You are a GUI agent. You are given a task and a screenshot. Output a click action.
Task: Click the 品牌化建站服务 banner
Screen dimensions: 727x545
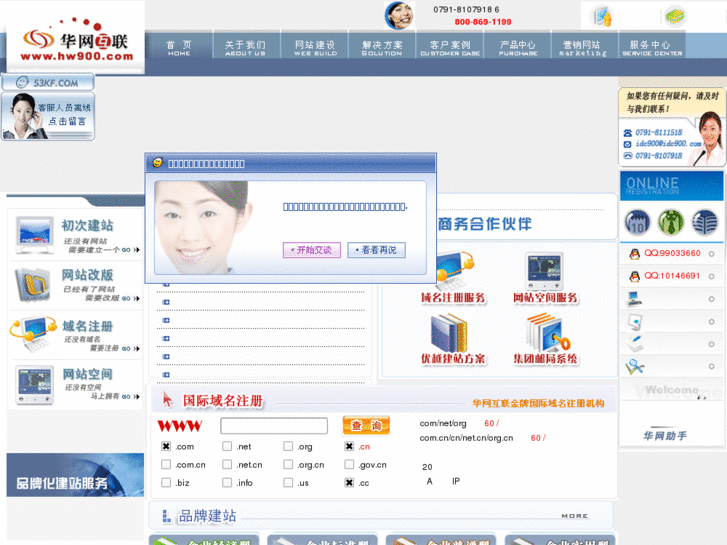[x=75, y=475]
